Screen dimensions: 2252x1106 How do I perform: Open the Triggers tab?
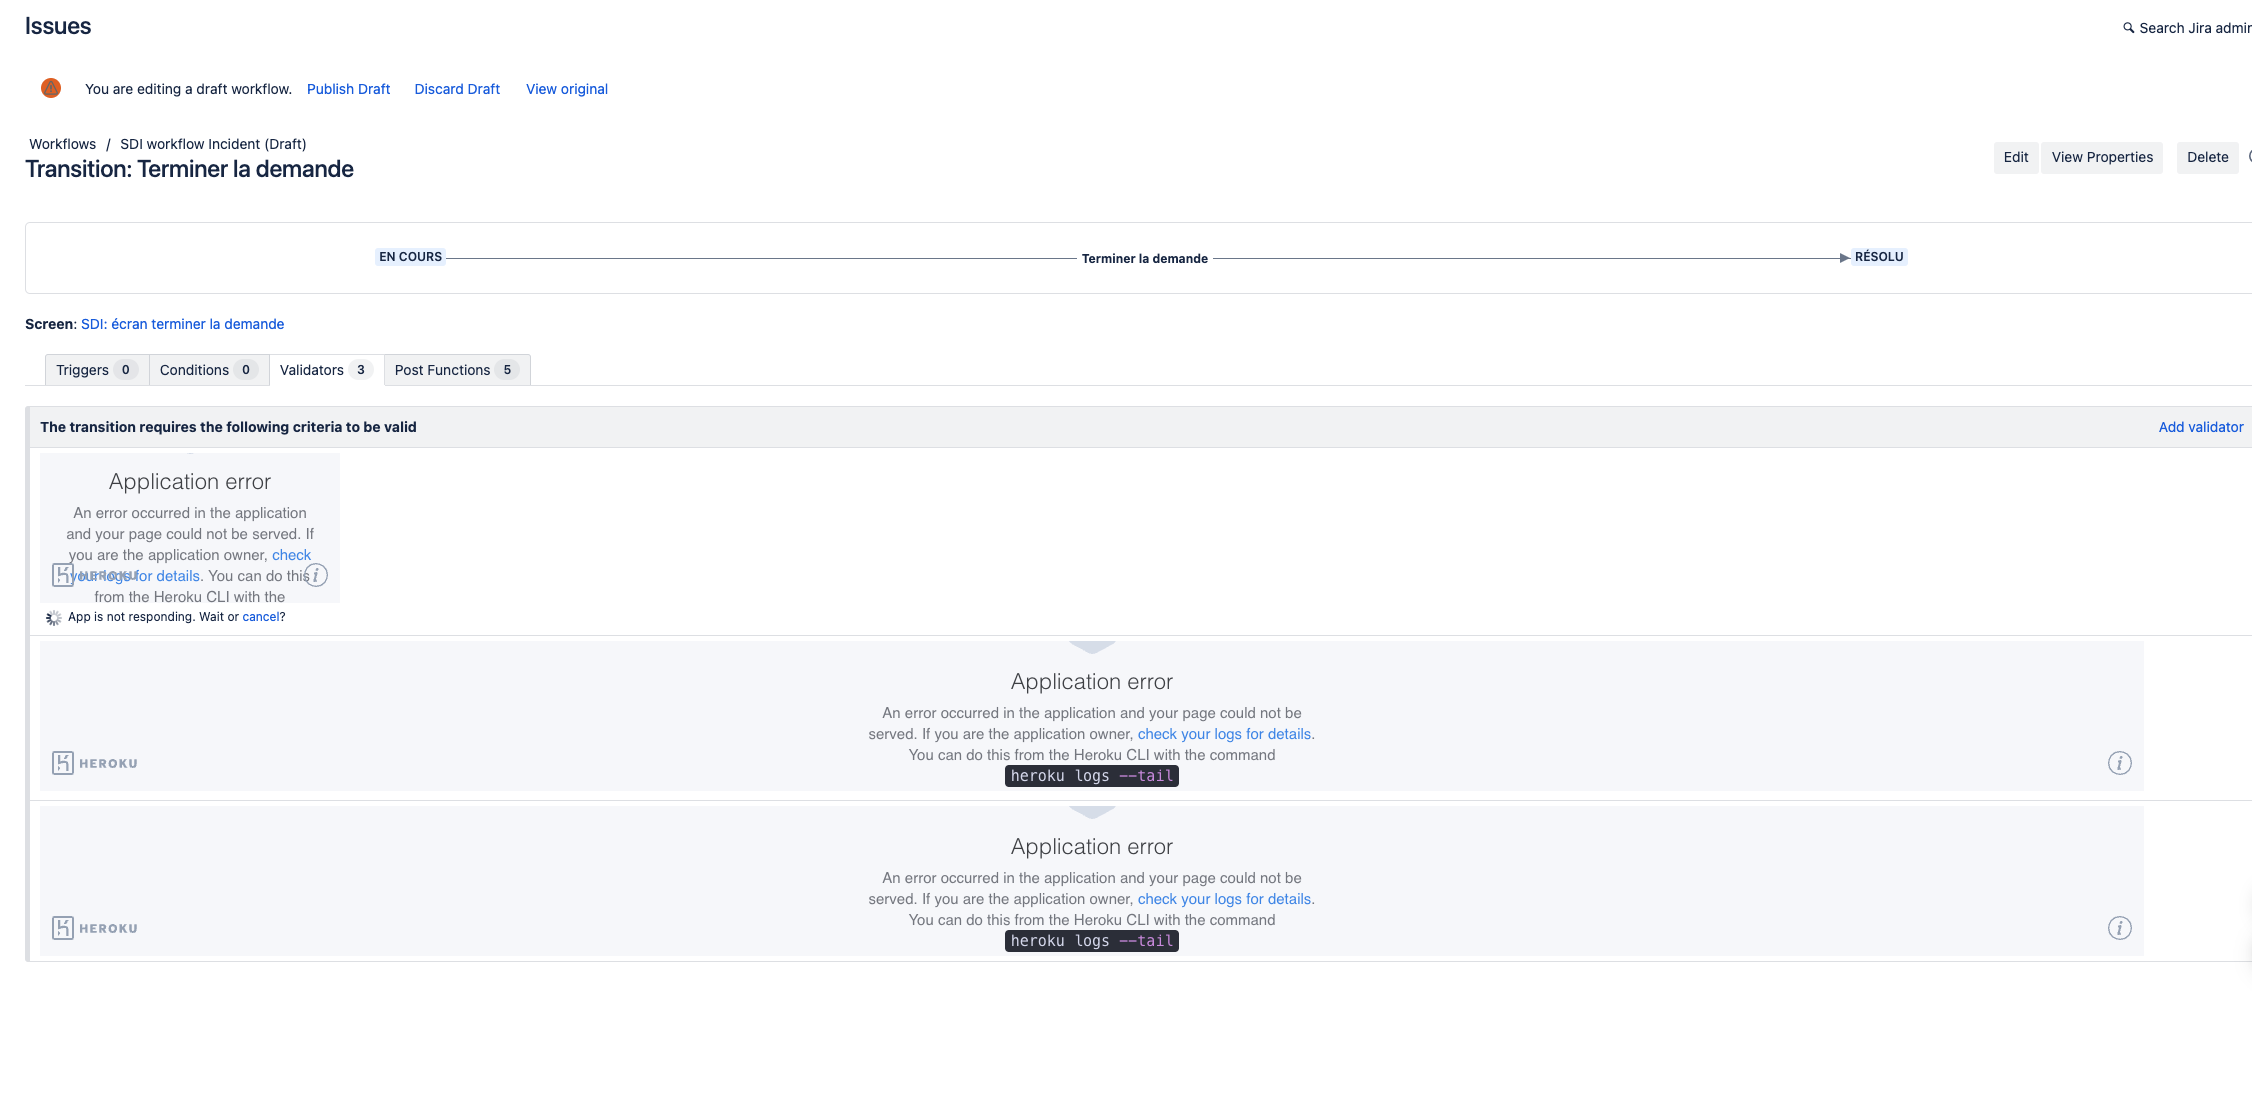pos(97,370)
